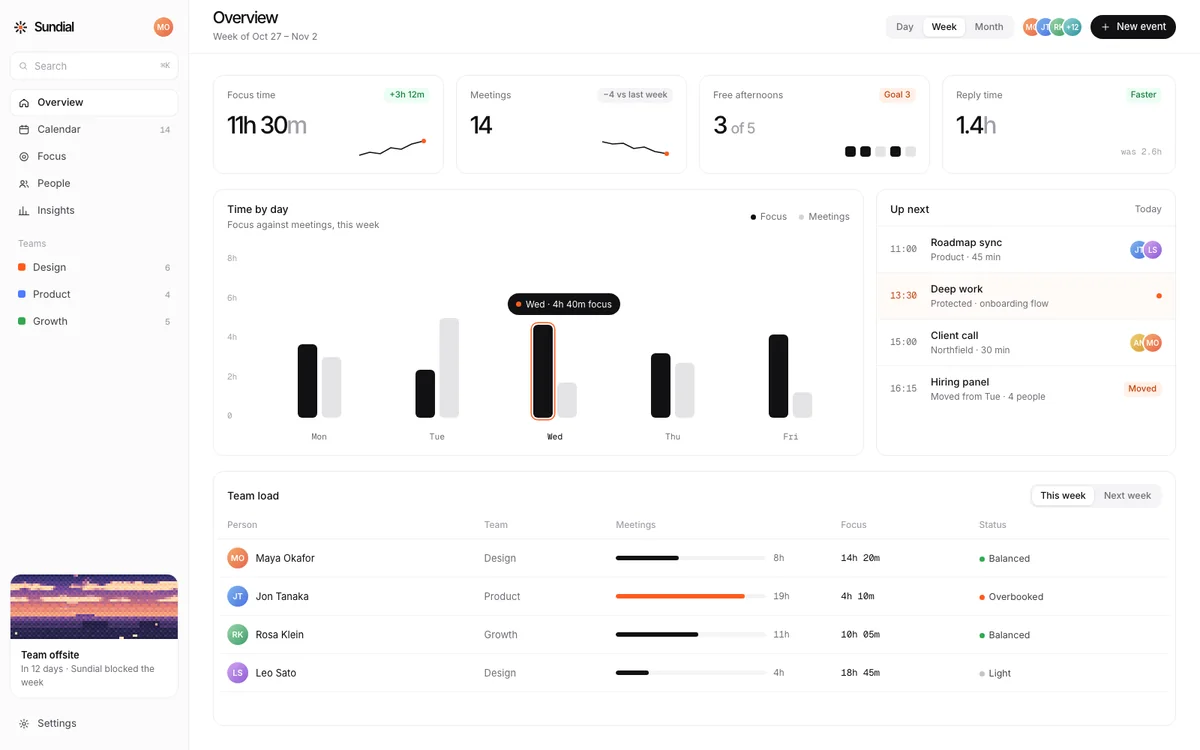Click the Faster reply time badge
The image size is (1200, 750).
[1143, 95]
